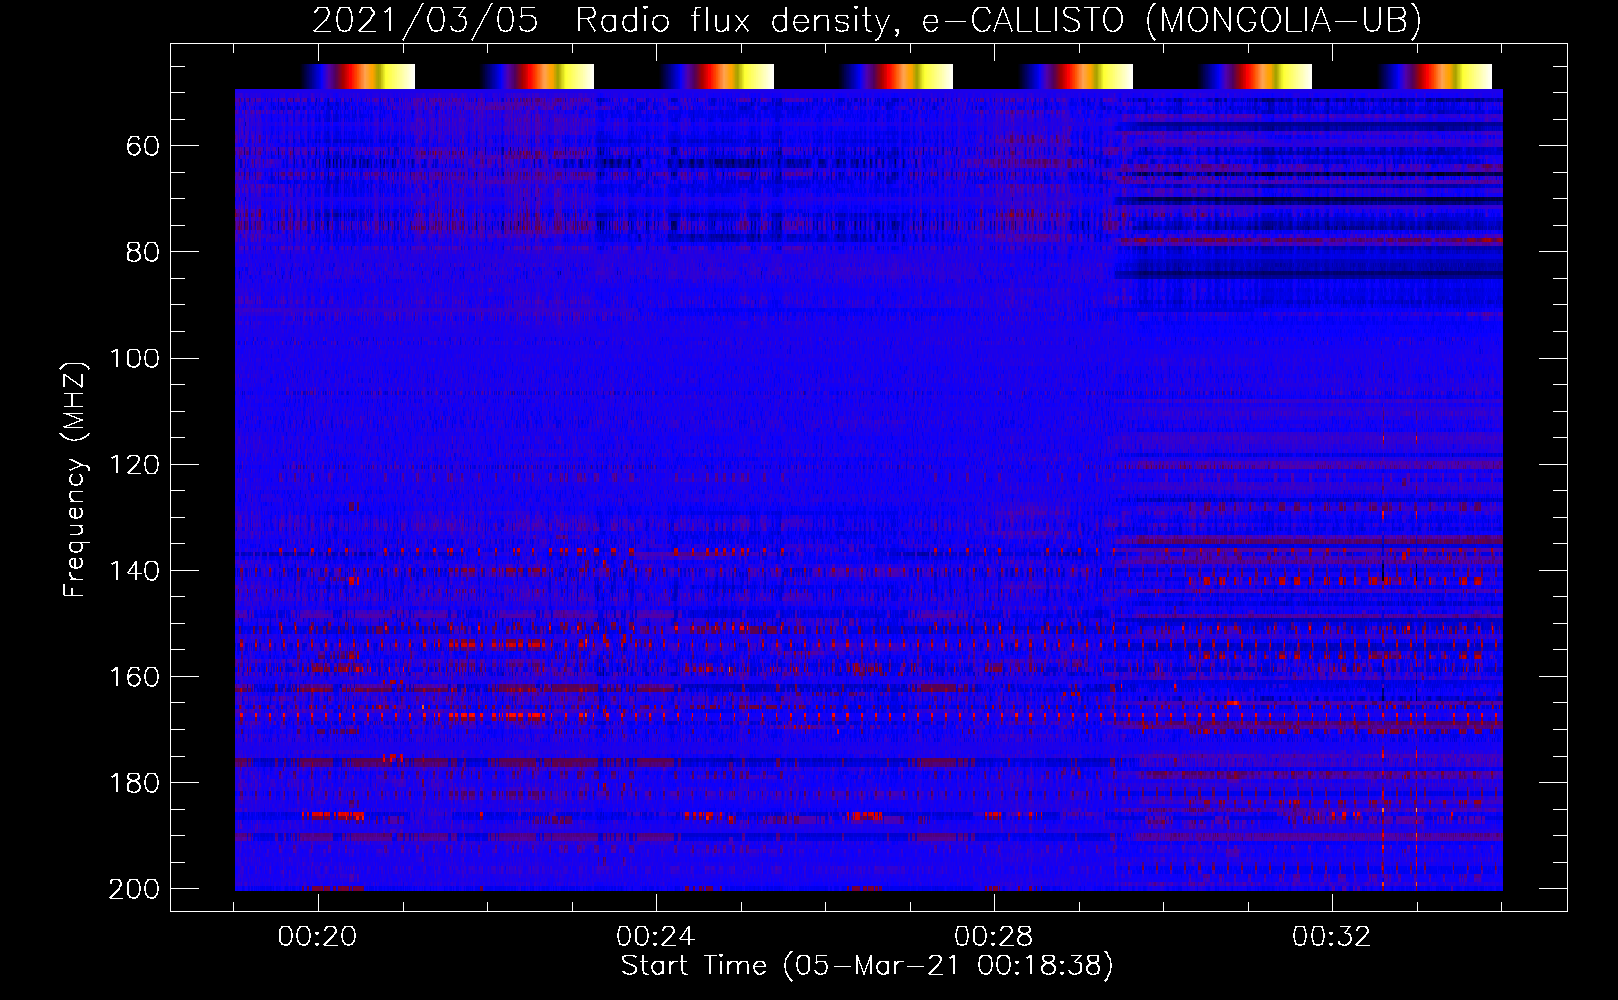
Task: Click the 80 MHz frequency tick label
Action: [143, 252]
